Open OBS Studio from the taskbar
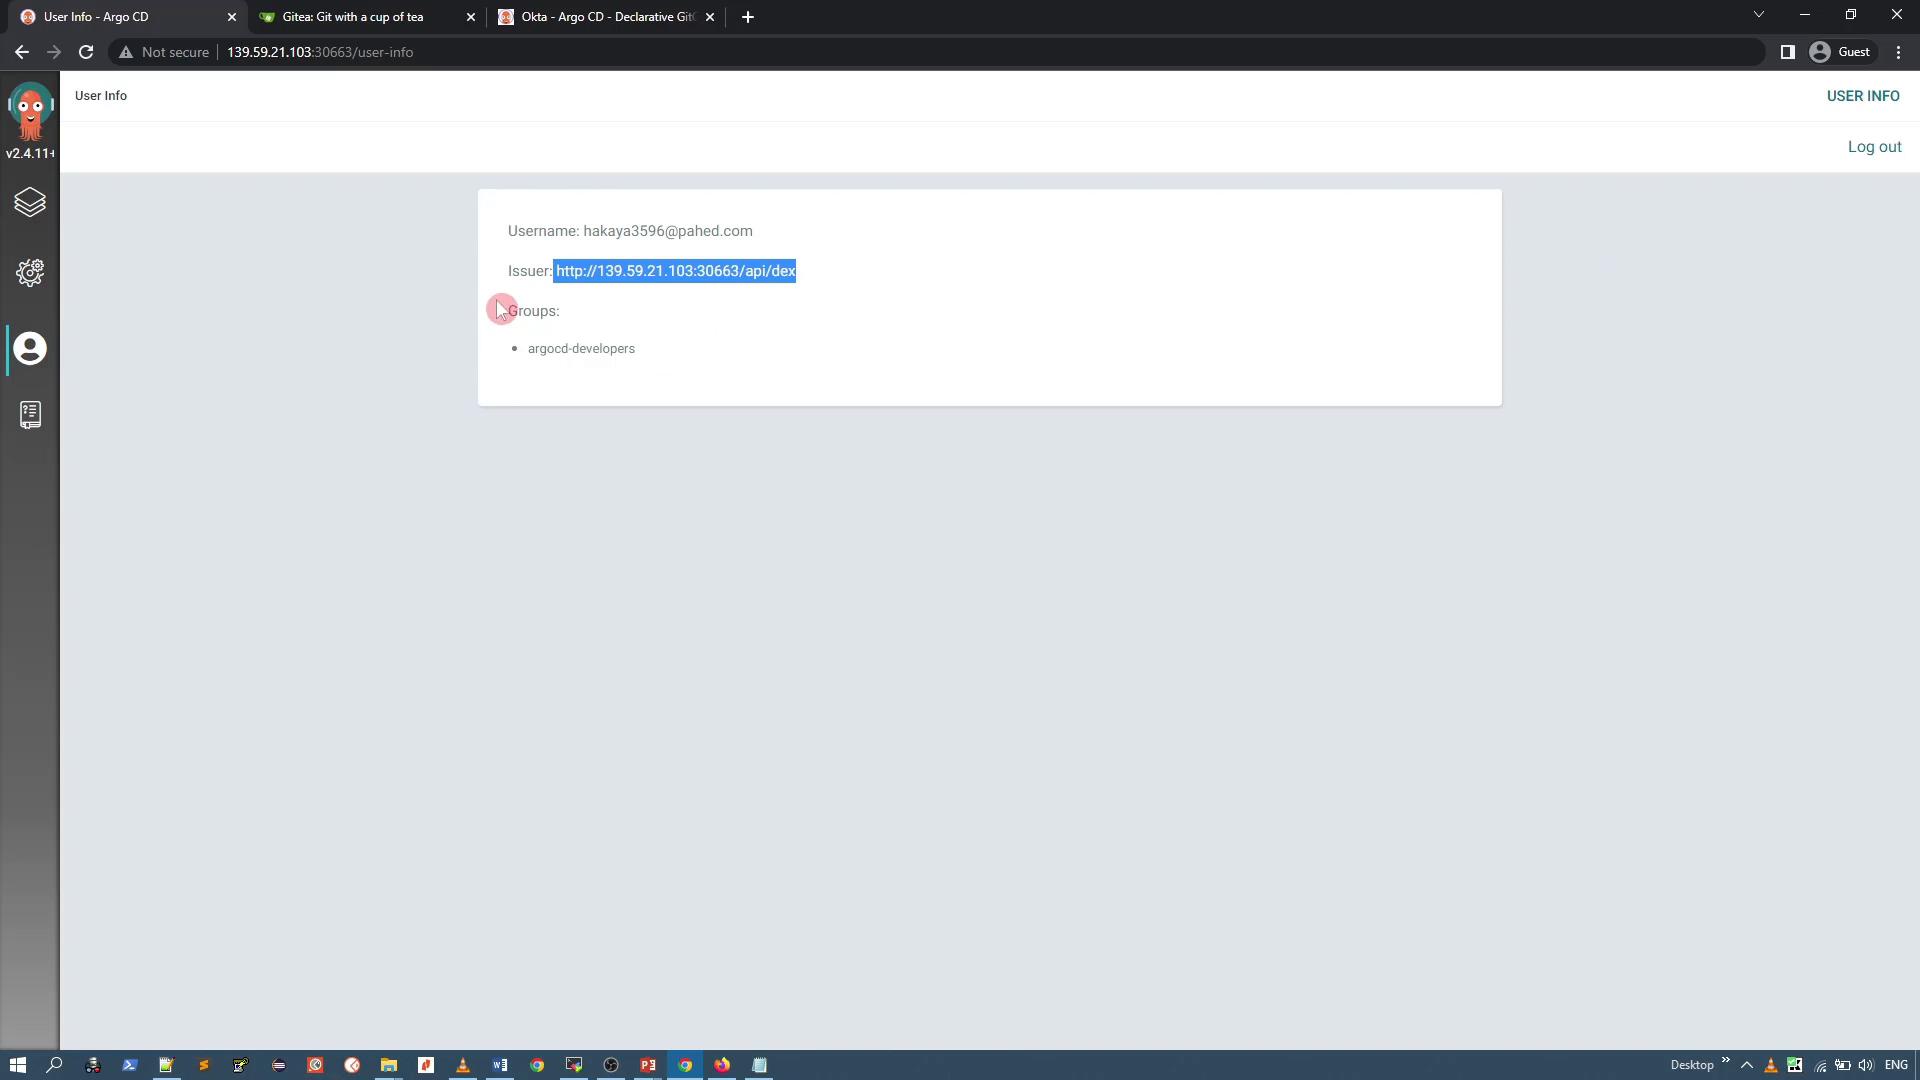The height and width of the screenshot is (1080, 1920). coord(610,1065)
